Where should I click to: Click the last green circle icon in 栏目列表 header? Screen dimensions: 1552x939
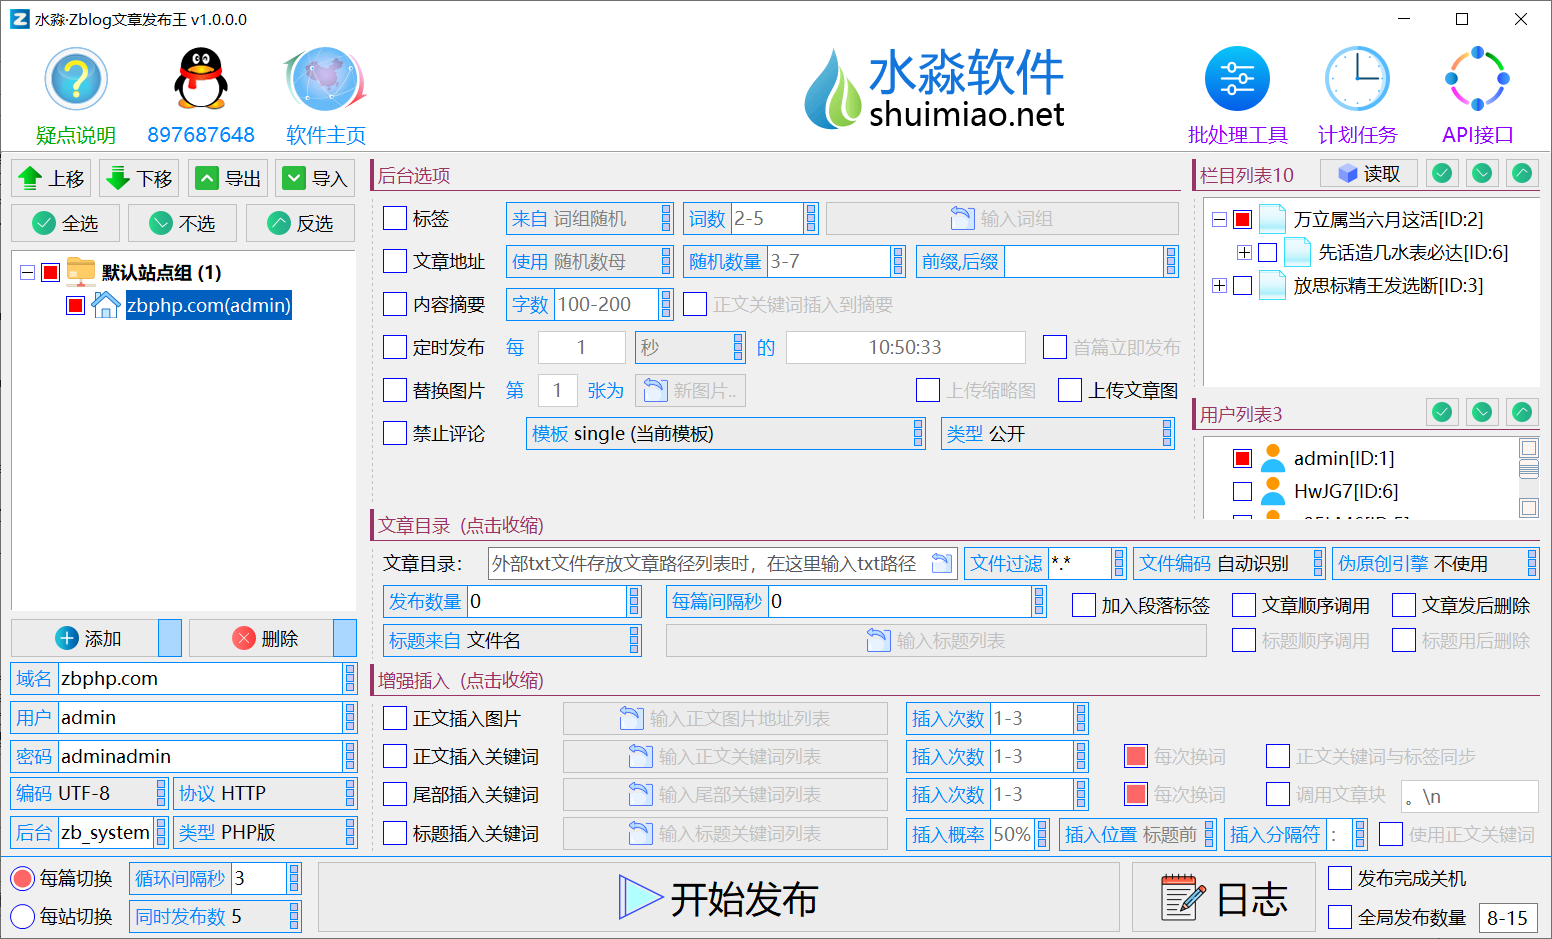pos(1522,174)
